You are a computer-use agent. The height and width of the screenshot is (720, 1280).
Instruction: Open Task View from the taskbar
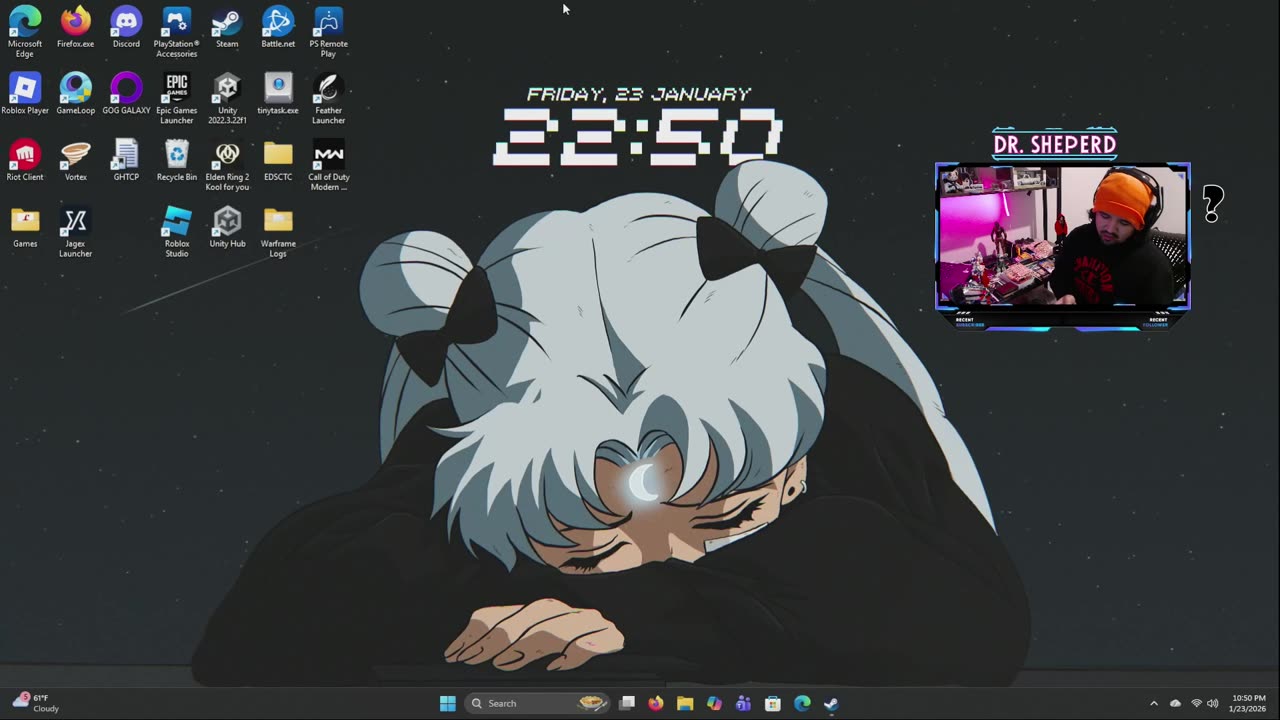(627, 703)
